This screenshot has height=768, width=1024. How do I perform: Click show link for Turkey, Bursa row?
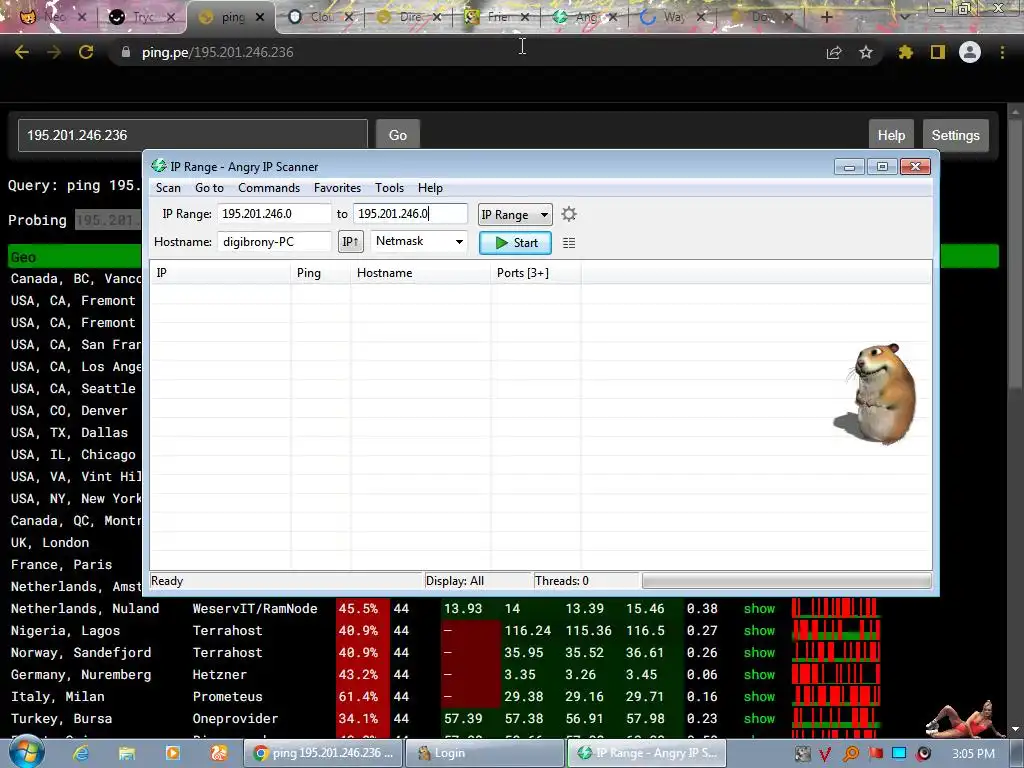pos(759,719)
